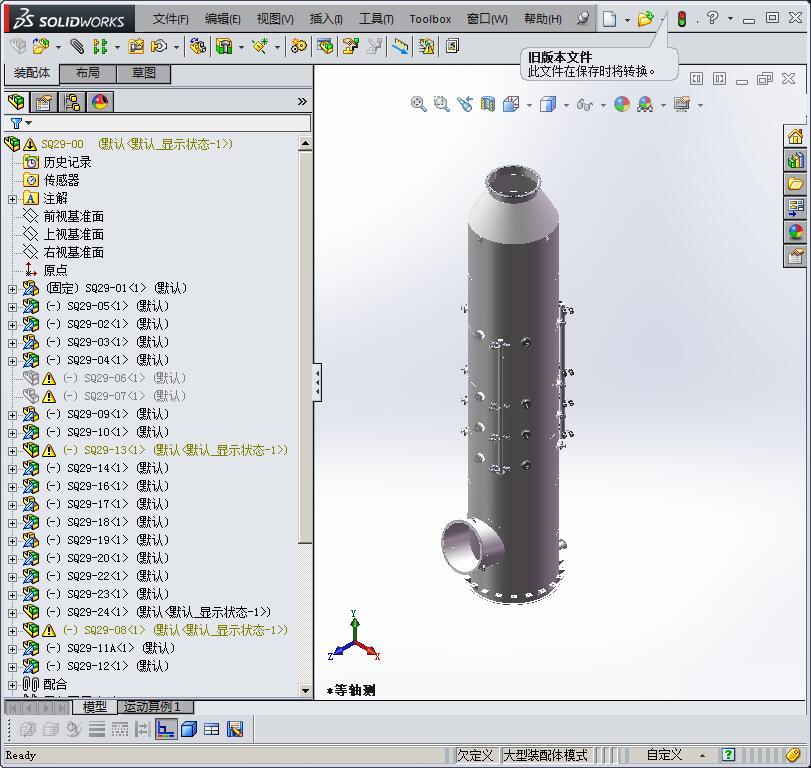Click the Move Component icon
This screenshot has width=811, height=768.
tap(159, 47)
